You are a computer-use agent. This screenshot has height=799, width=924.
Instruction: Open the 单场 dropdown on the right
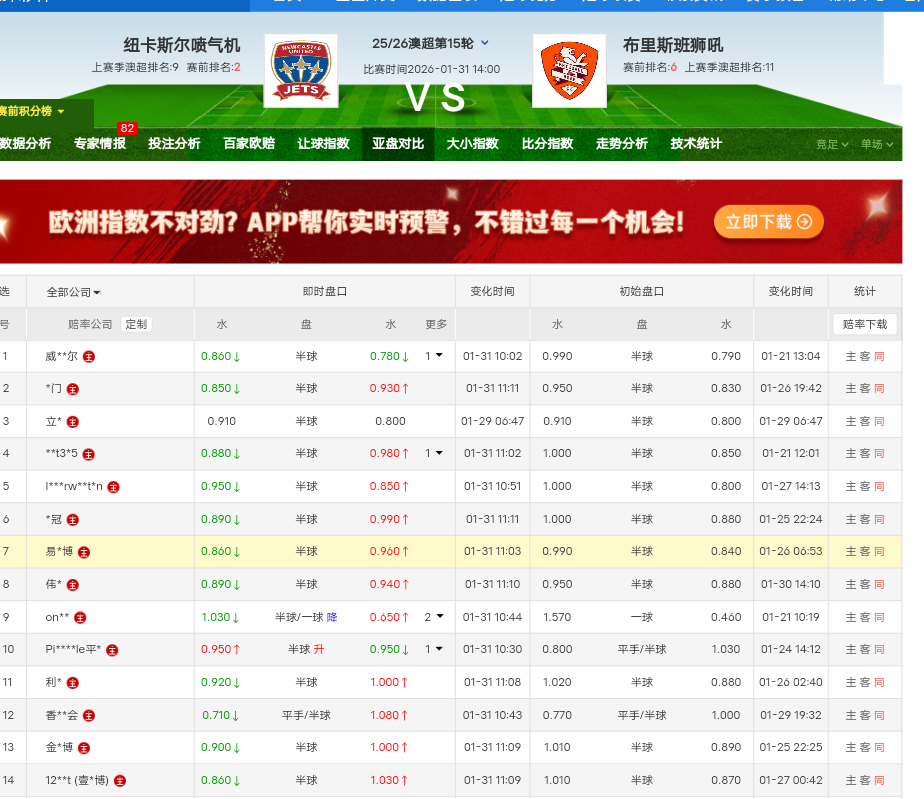tap(876, 144)
